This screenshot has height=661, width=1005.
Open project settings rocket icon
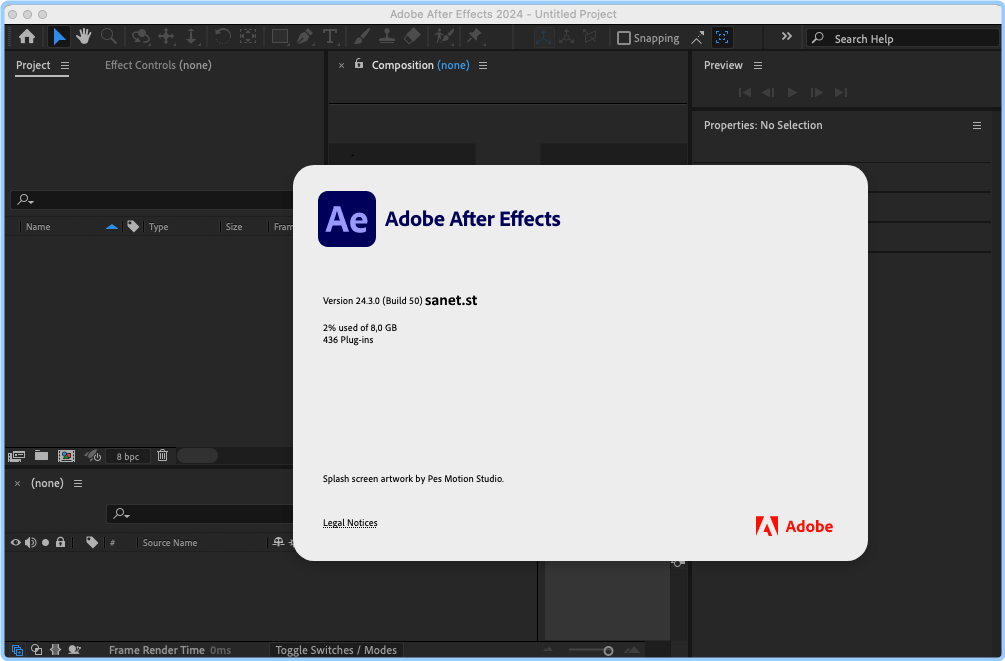tap(93, 456)
